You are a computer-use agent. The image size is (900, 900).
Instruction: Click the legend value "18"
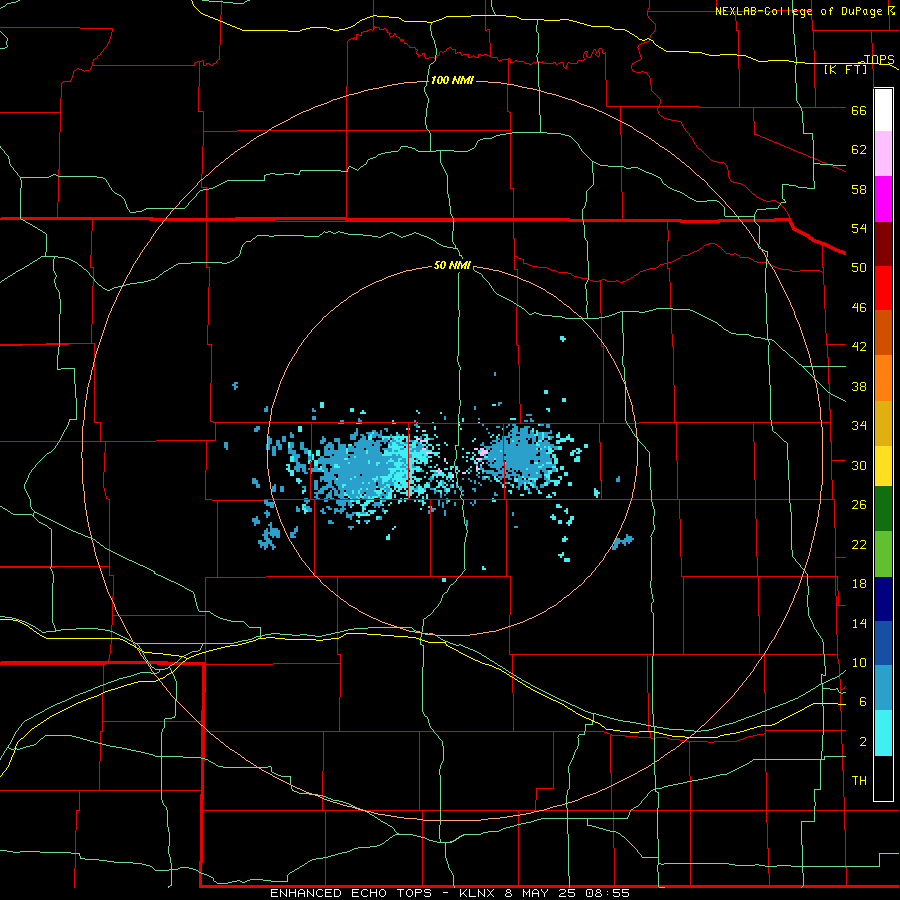coord(859,584)
